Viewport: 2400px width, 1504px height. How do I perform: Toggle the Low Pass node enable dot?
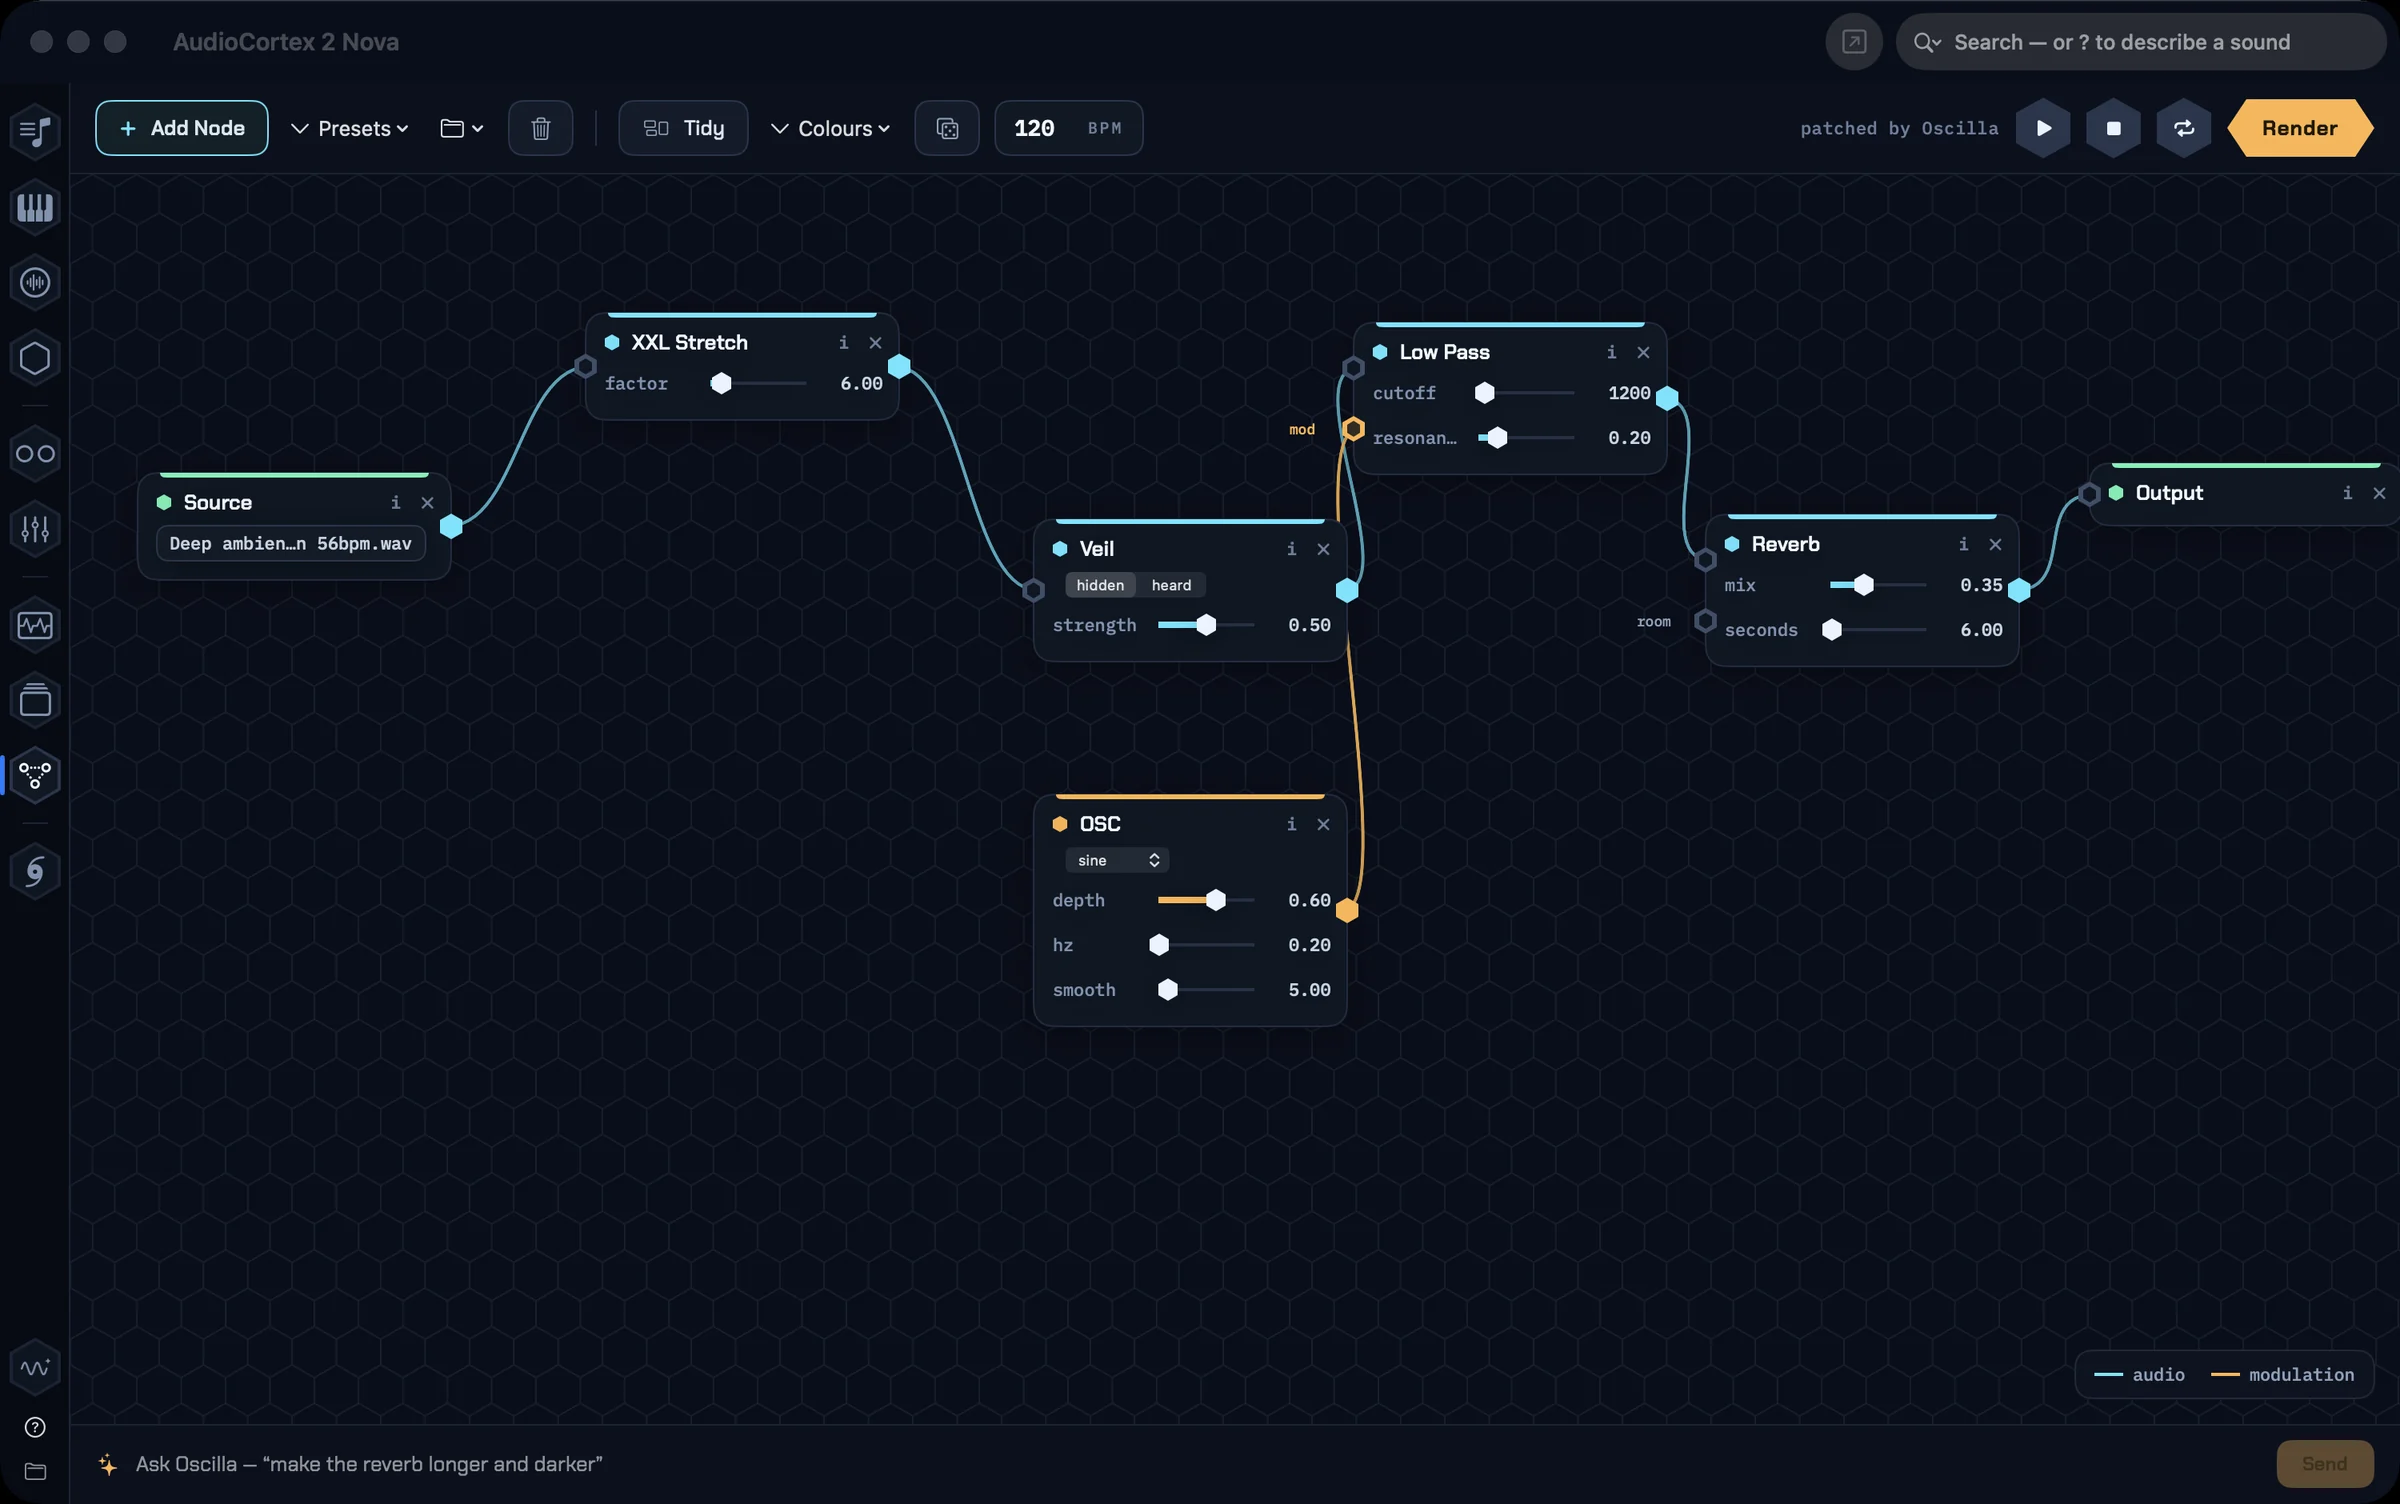click(1380, 352)
